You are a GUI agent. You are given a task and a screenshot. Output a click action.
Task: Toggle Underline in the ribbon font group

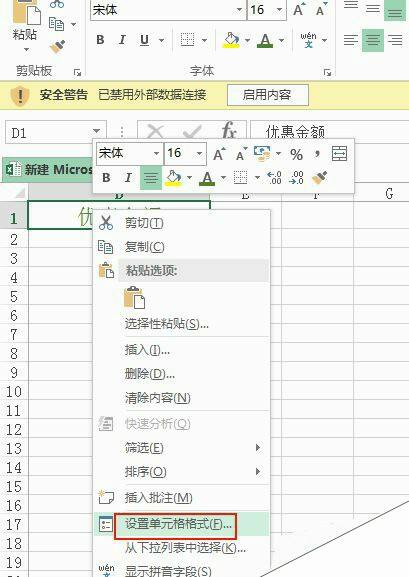(x=144, y=40)
